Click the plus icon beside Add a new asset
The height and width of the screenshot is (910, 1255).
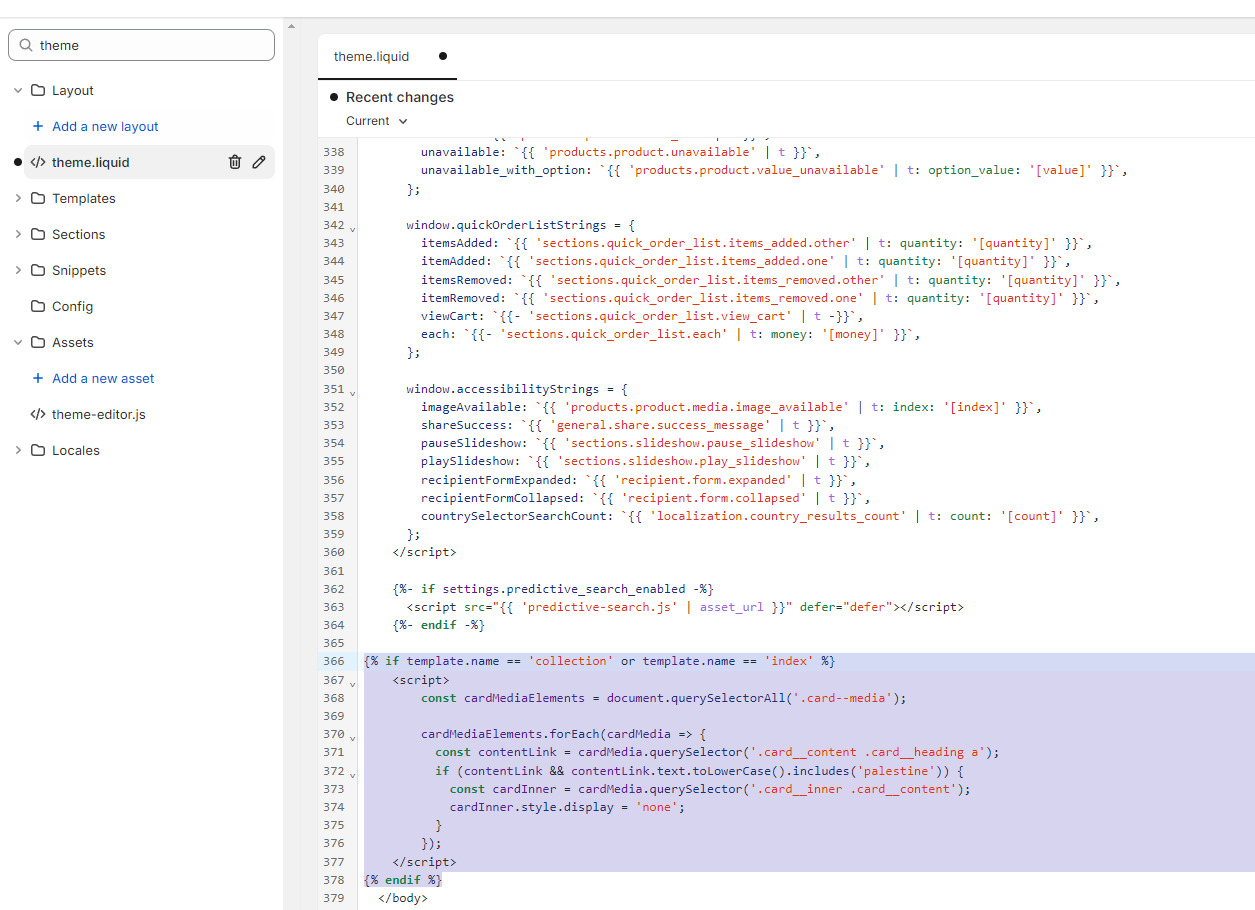click(x=38, y=378)
